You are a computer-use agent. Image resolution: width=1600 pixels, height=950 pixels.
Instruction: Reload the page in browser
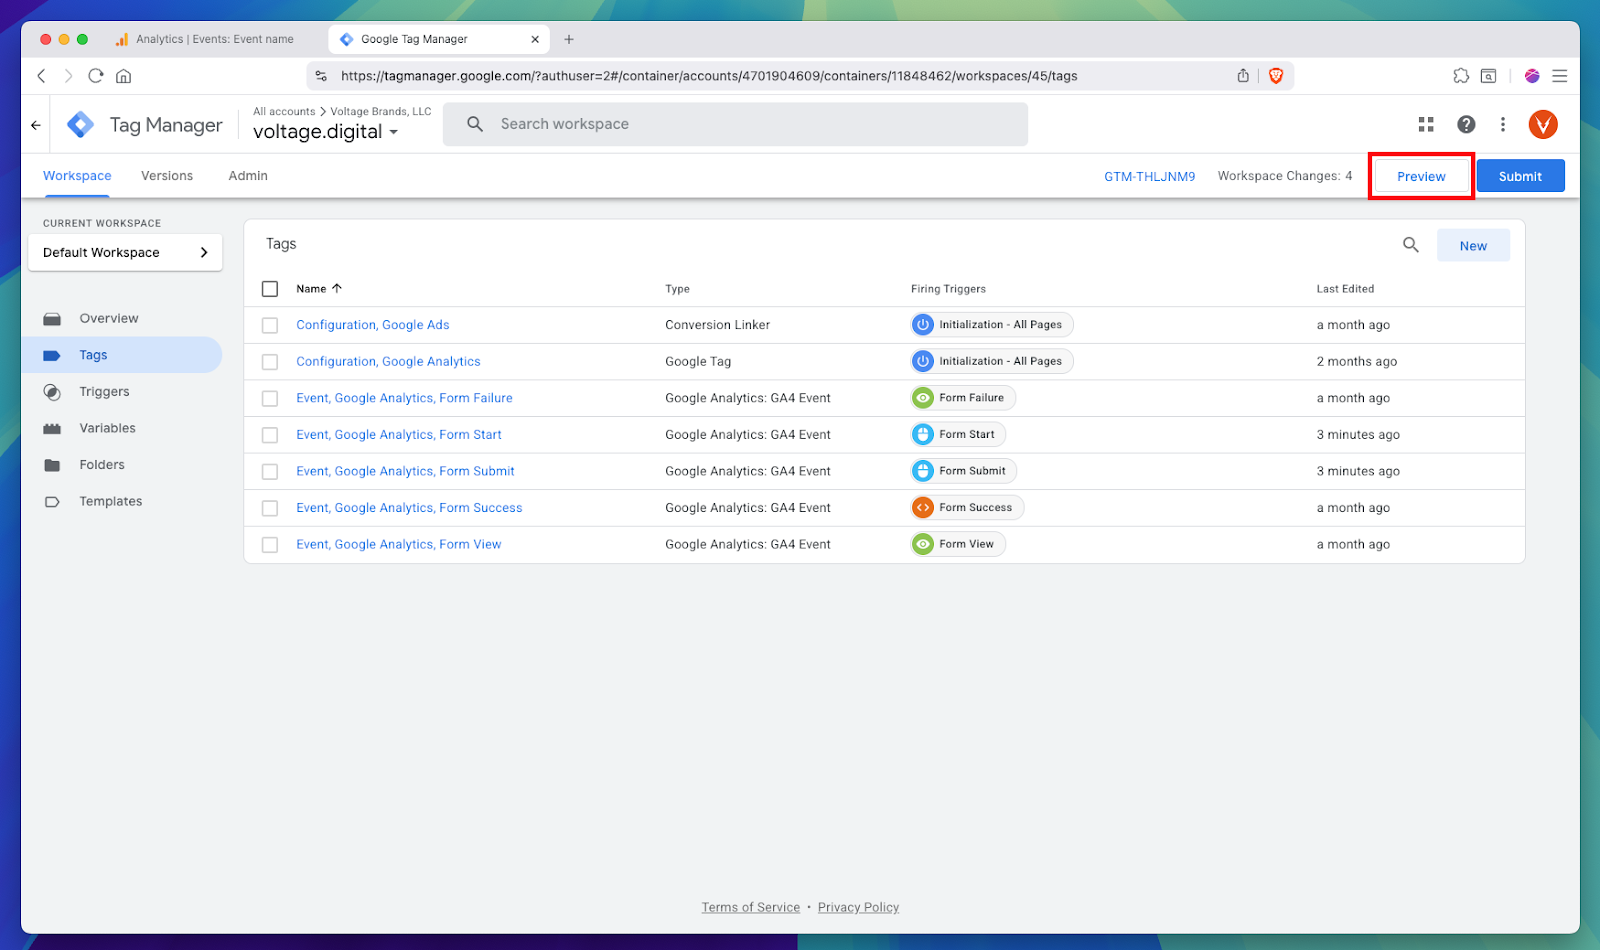(x=96, y=76)
